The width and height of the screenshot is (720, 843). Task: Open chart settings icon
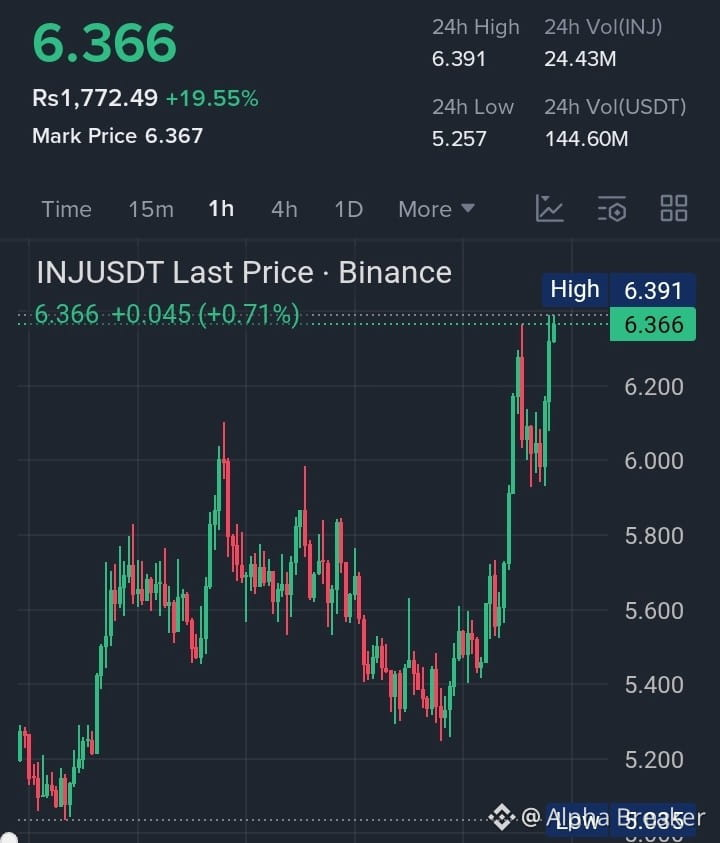(612, 209)
